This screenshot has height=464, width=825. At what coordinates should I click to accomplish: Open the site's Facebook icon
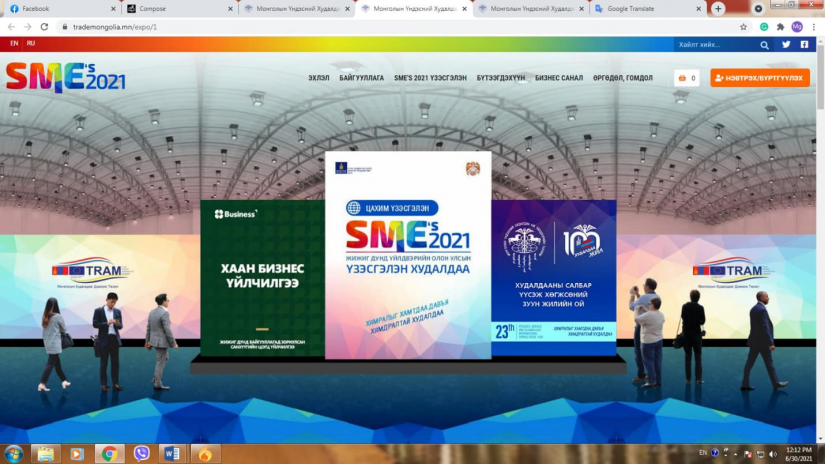[x=804, y=45]
